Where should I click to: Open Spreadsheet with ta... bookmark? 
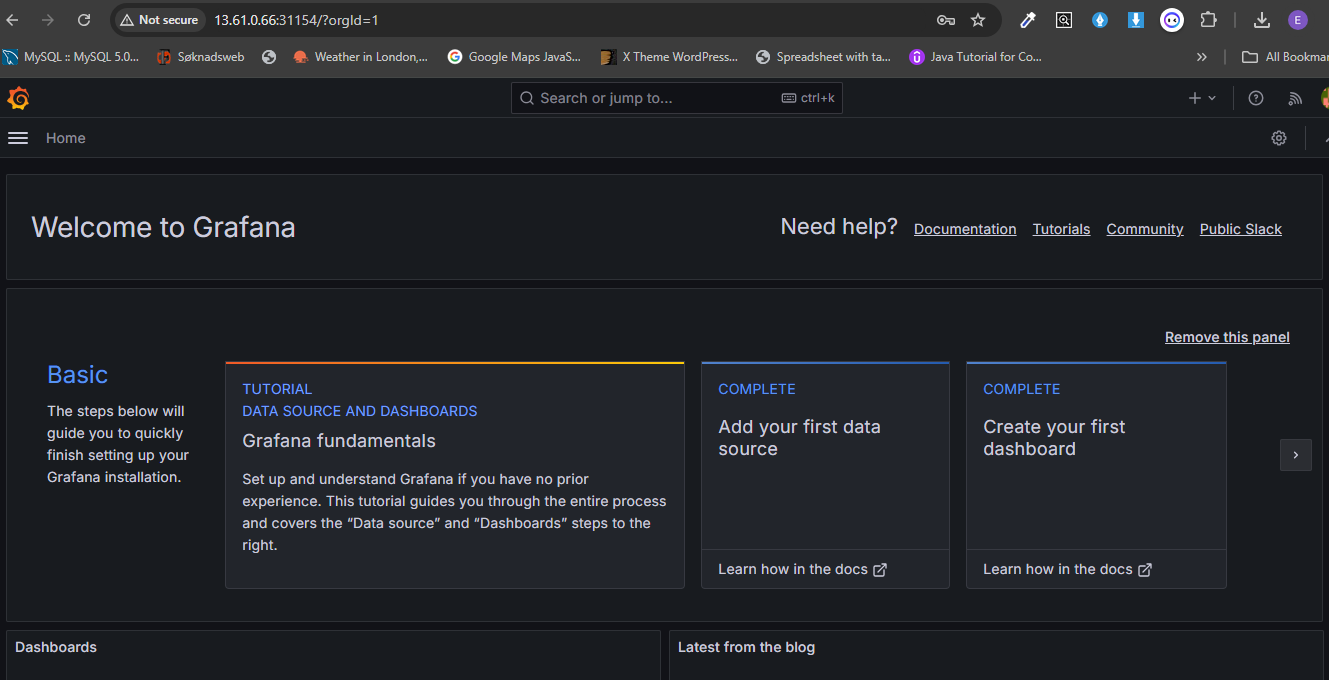pos(824,57)
